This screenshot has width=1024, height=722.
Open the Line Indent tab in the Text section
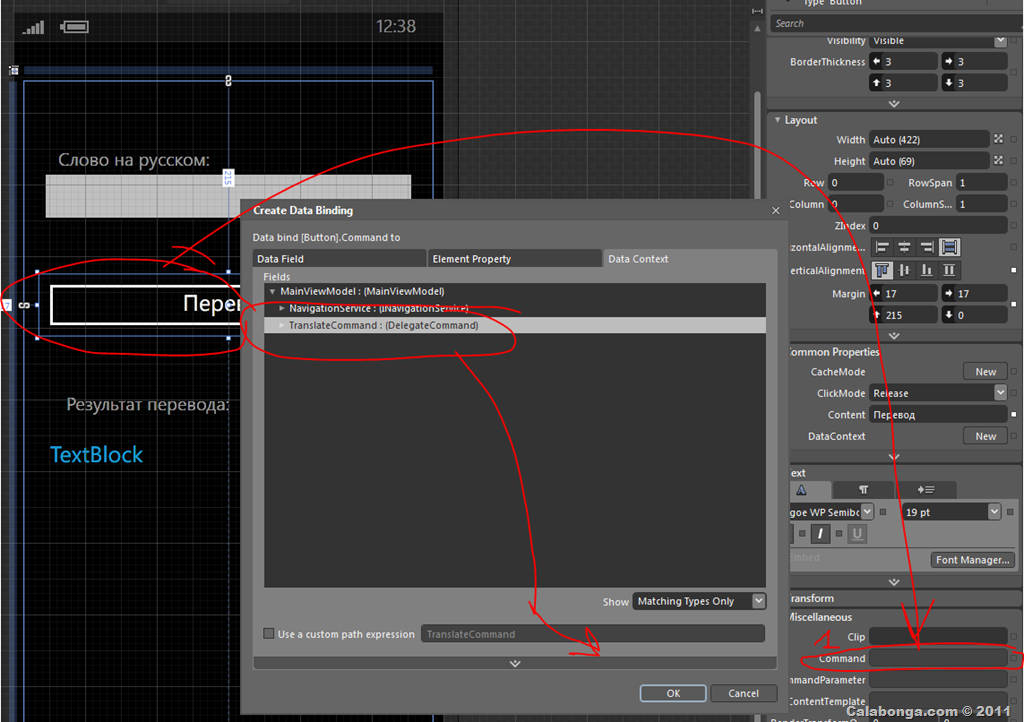click(926, 490)
